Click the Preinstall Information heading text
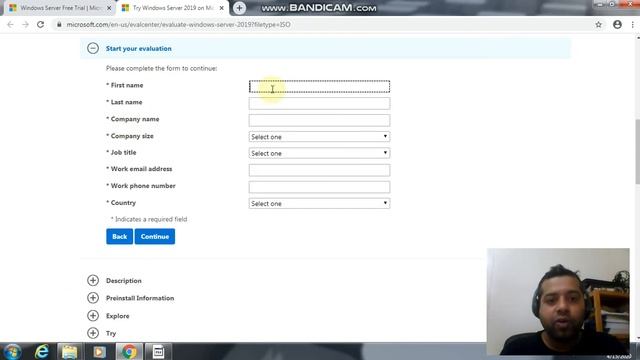640x360 pixels. [140, 298]
